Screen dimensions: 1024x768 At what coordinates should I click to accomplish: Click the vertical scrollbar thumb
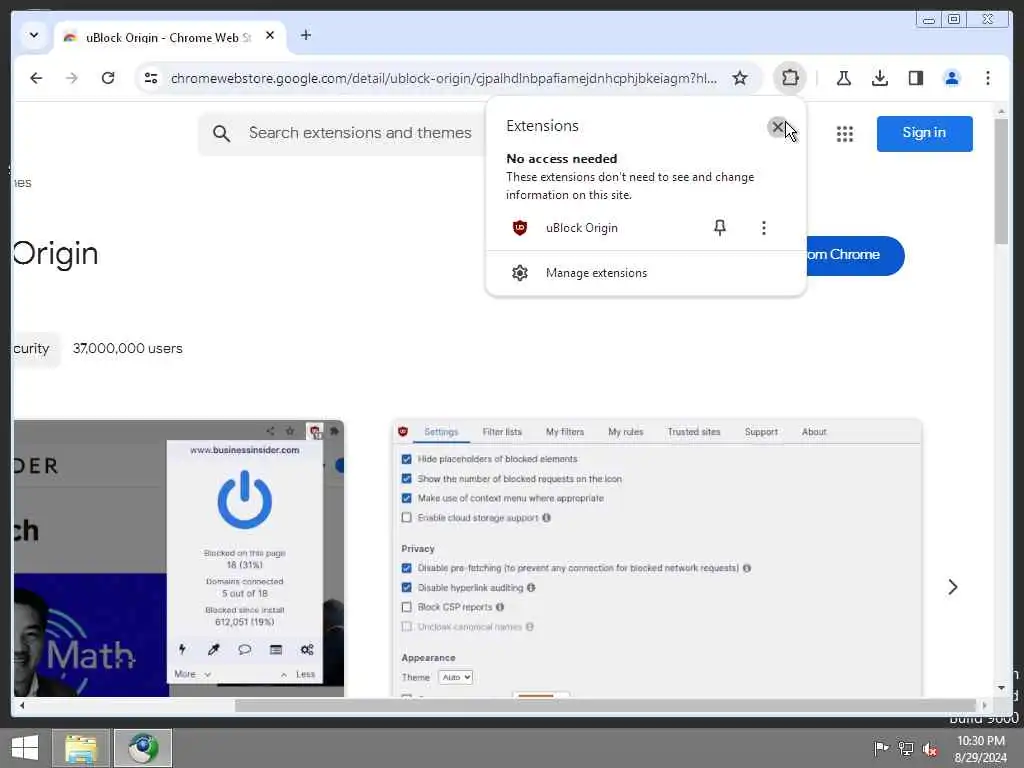point(1000,182)
